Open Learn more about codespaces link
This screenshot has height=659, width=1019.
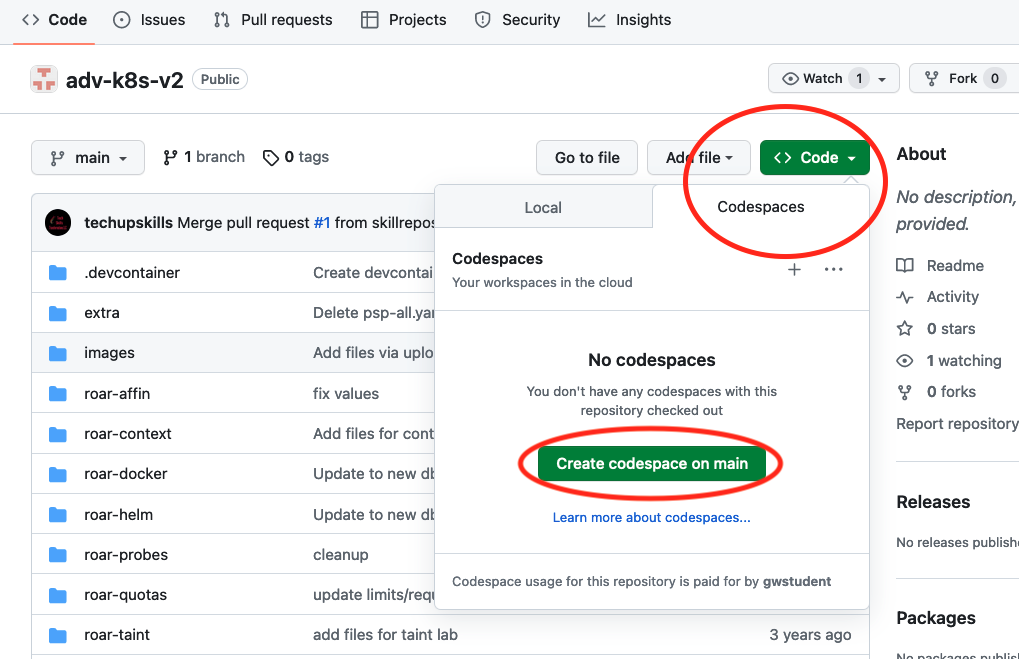pos(651,517)
